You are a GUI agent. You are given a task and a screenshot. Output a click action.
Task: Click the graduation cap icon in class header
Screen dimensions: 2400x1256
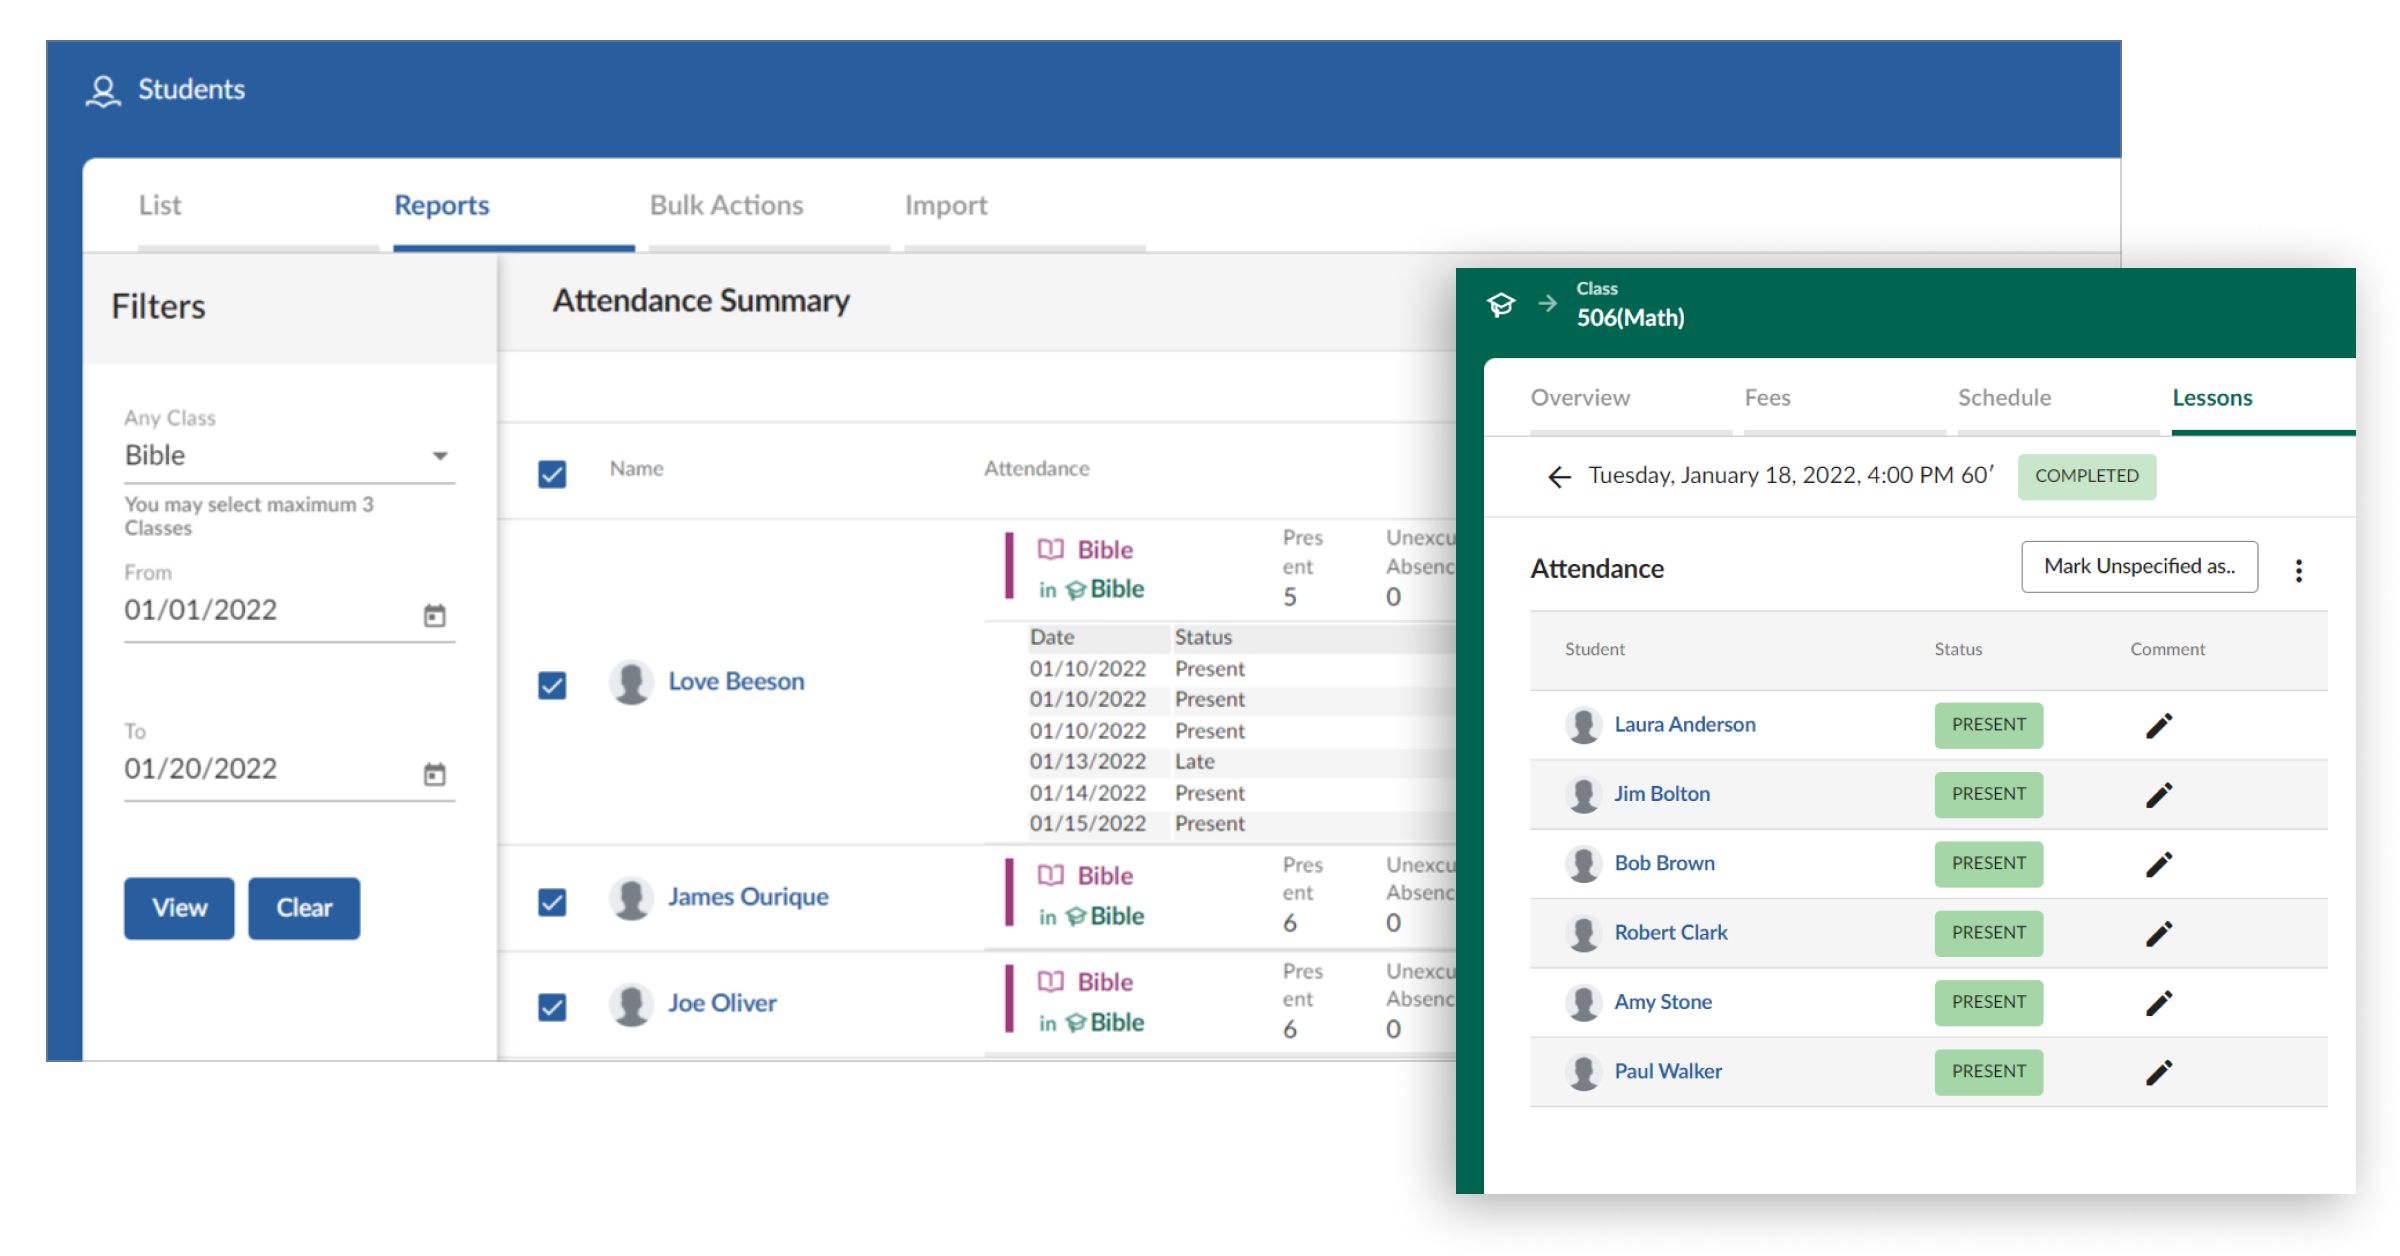tap(1501, 304)
